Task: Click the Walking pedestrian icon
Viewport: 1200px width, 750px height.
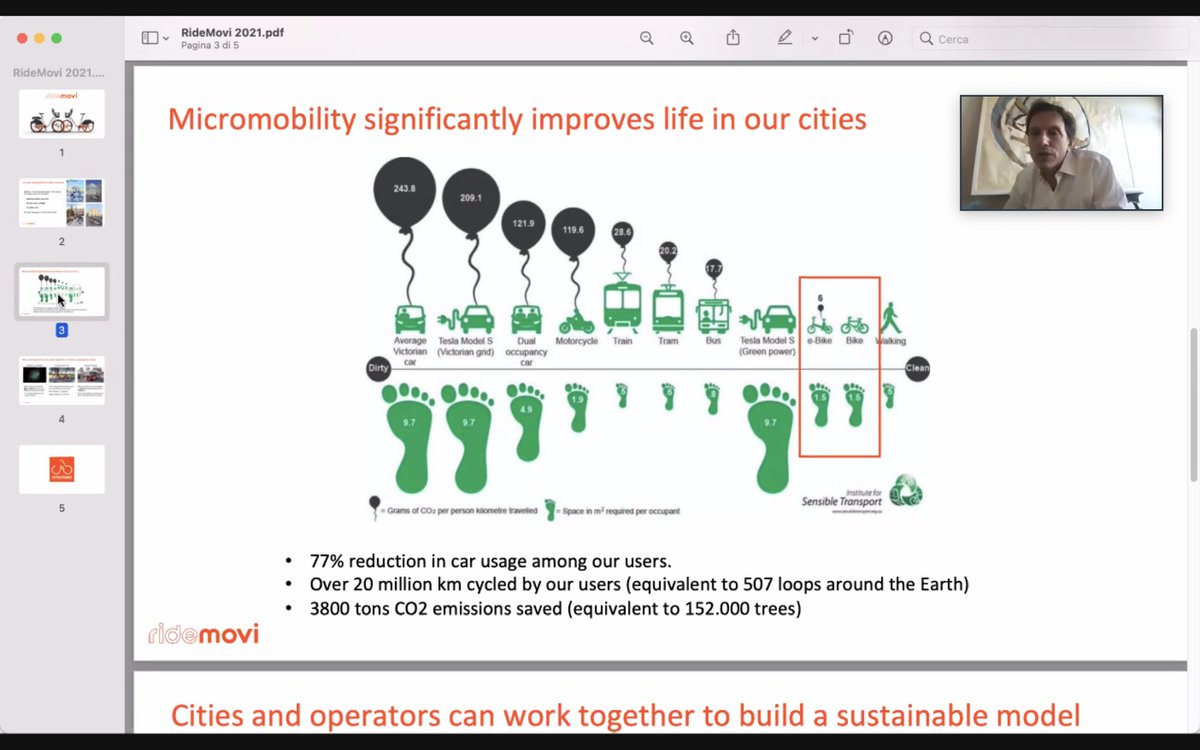Action: (890, 319)
